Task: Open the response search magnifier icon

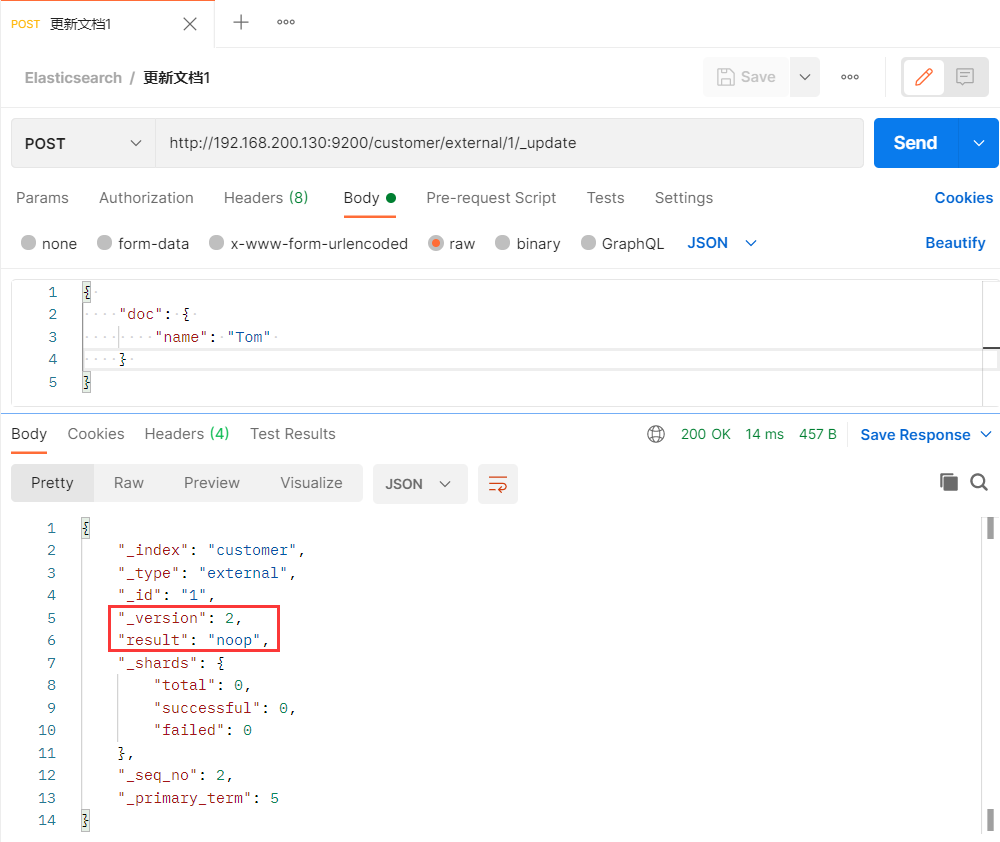Action: click(x=979, y=482)
